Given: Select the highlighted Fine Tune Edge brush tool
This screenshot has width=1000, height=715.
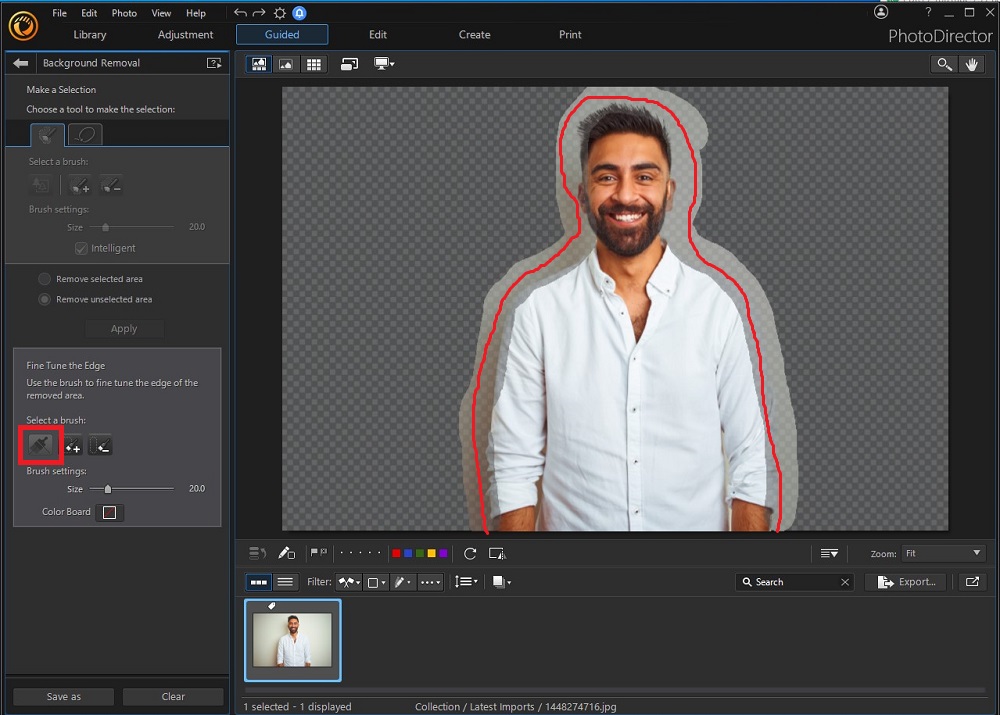Looking at the screenshot, I should [40, 445].
